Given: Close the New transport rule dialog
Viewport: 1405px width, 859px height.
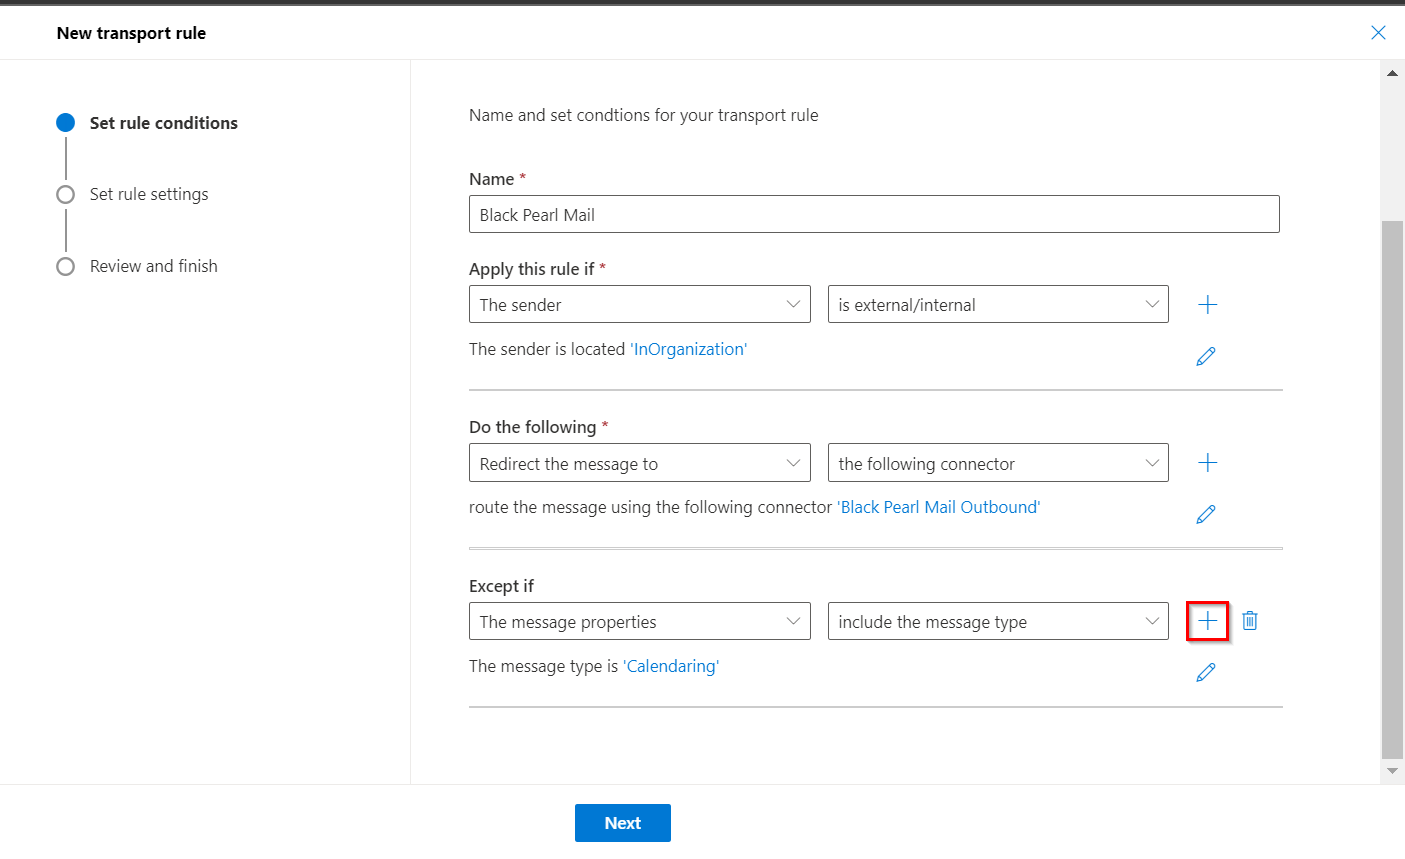Looking at the screenshot, I should pos(1378,33).
